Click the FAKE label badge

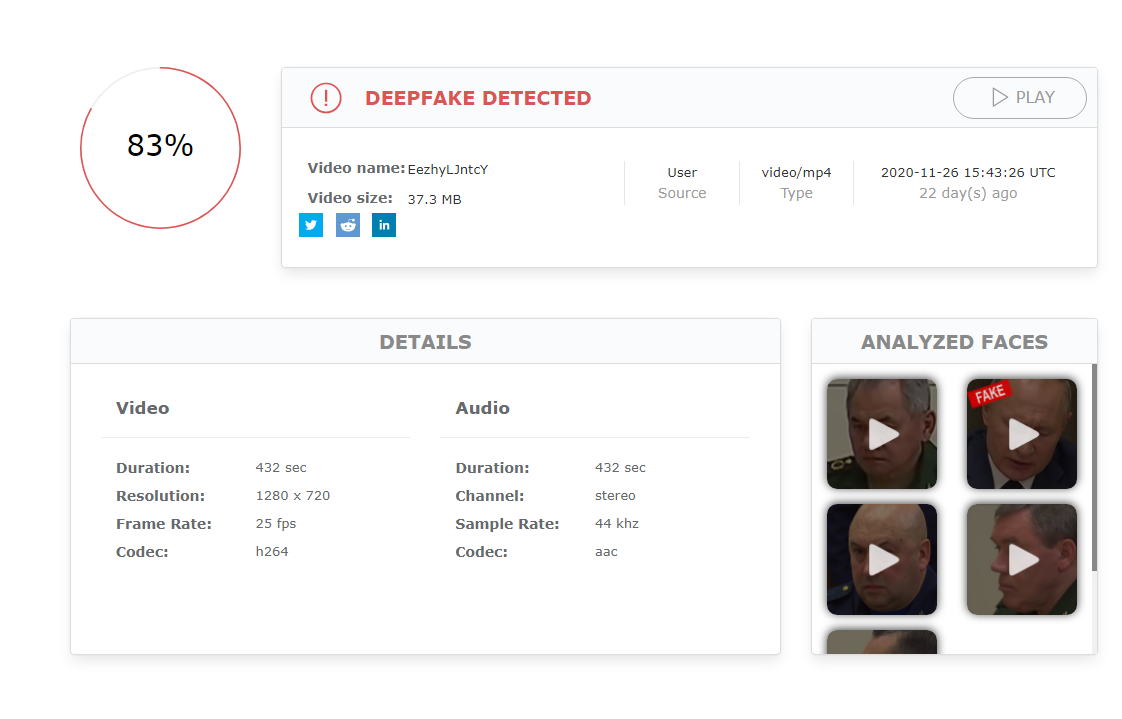point(990,393)
